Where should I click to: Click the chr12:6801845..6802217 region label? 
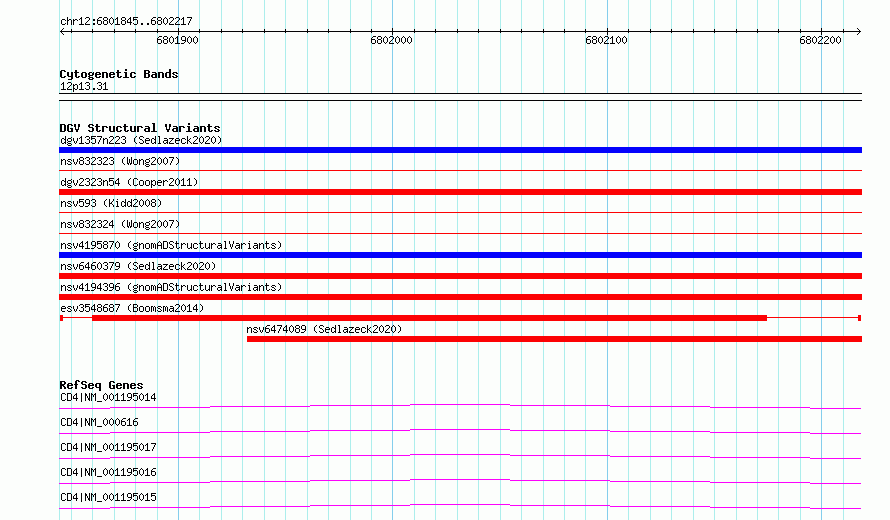click(x=126, y=21)
